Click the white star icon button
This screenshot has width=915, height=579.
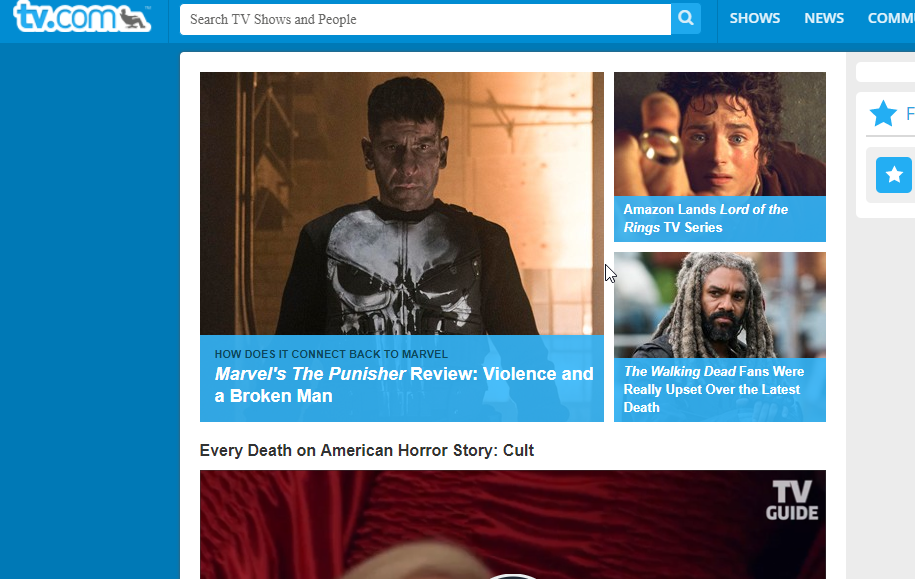click(893, 175)
